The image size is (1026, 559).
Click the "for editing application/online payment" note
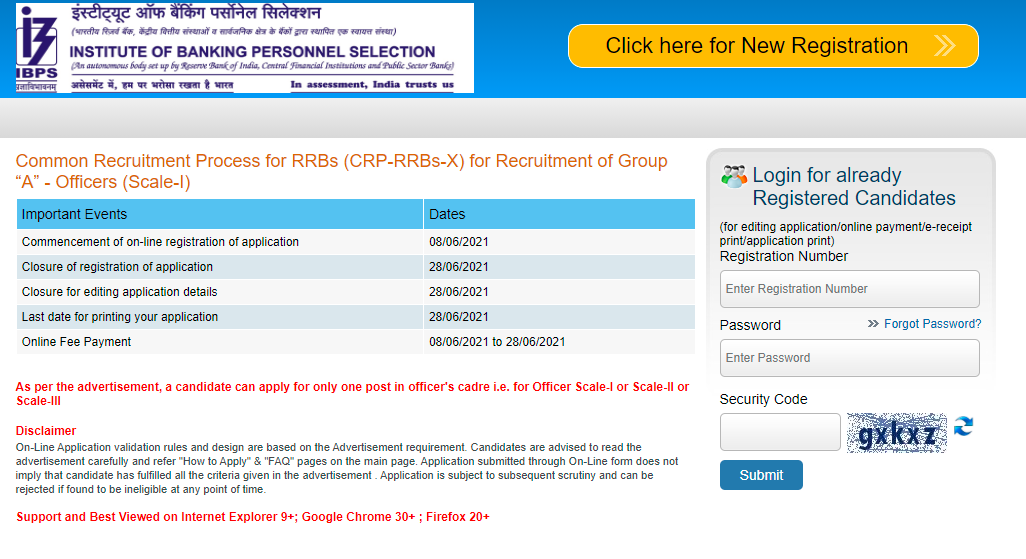[845, 234]
